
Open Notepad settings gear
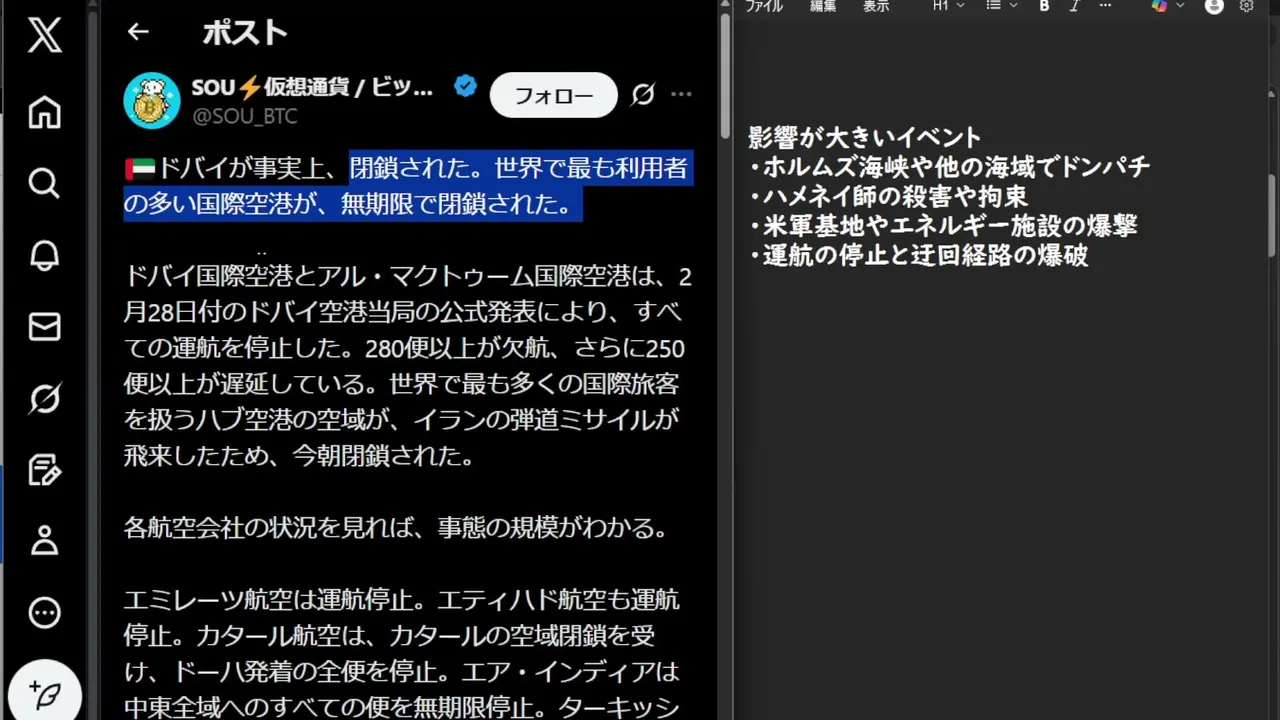point(1246,6)
